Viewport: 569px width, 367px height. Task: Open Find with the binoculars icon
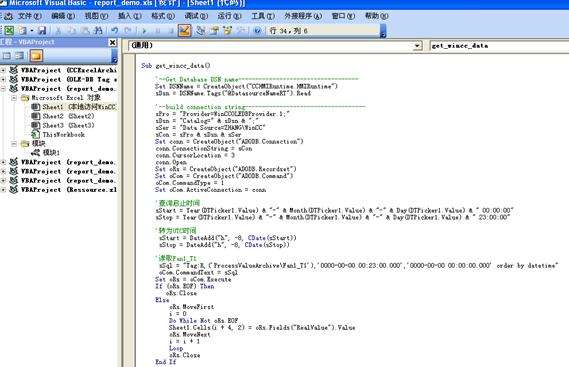click(x=98, y=30)
